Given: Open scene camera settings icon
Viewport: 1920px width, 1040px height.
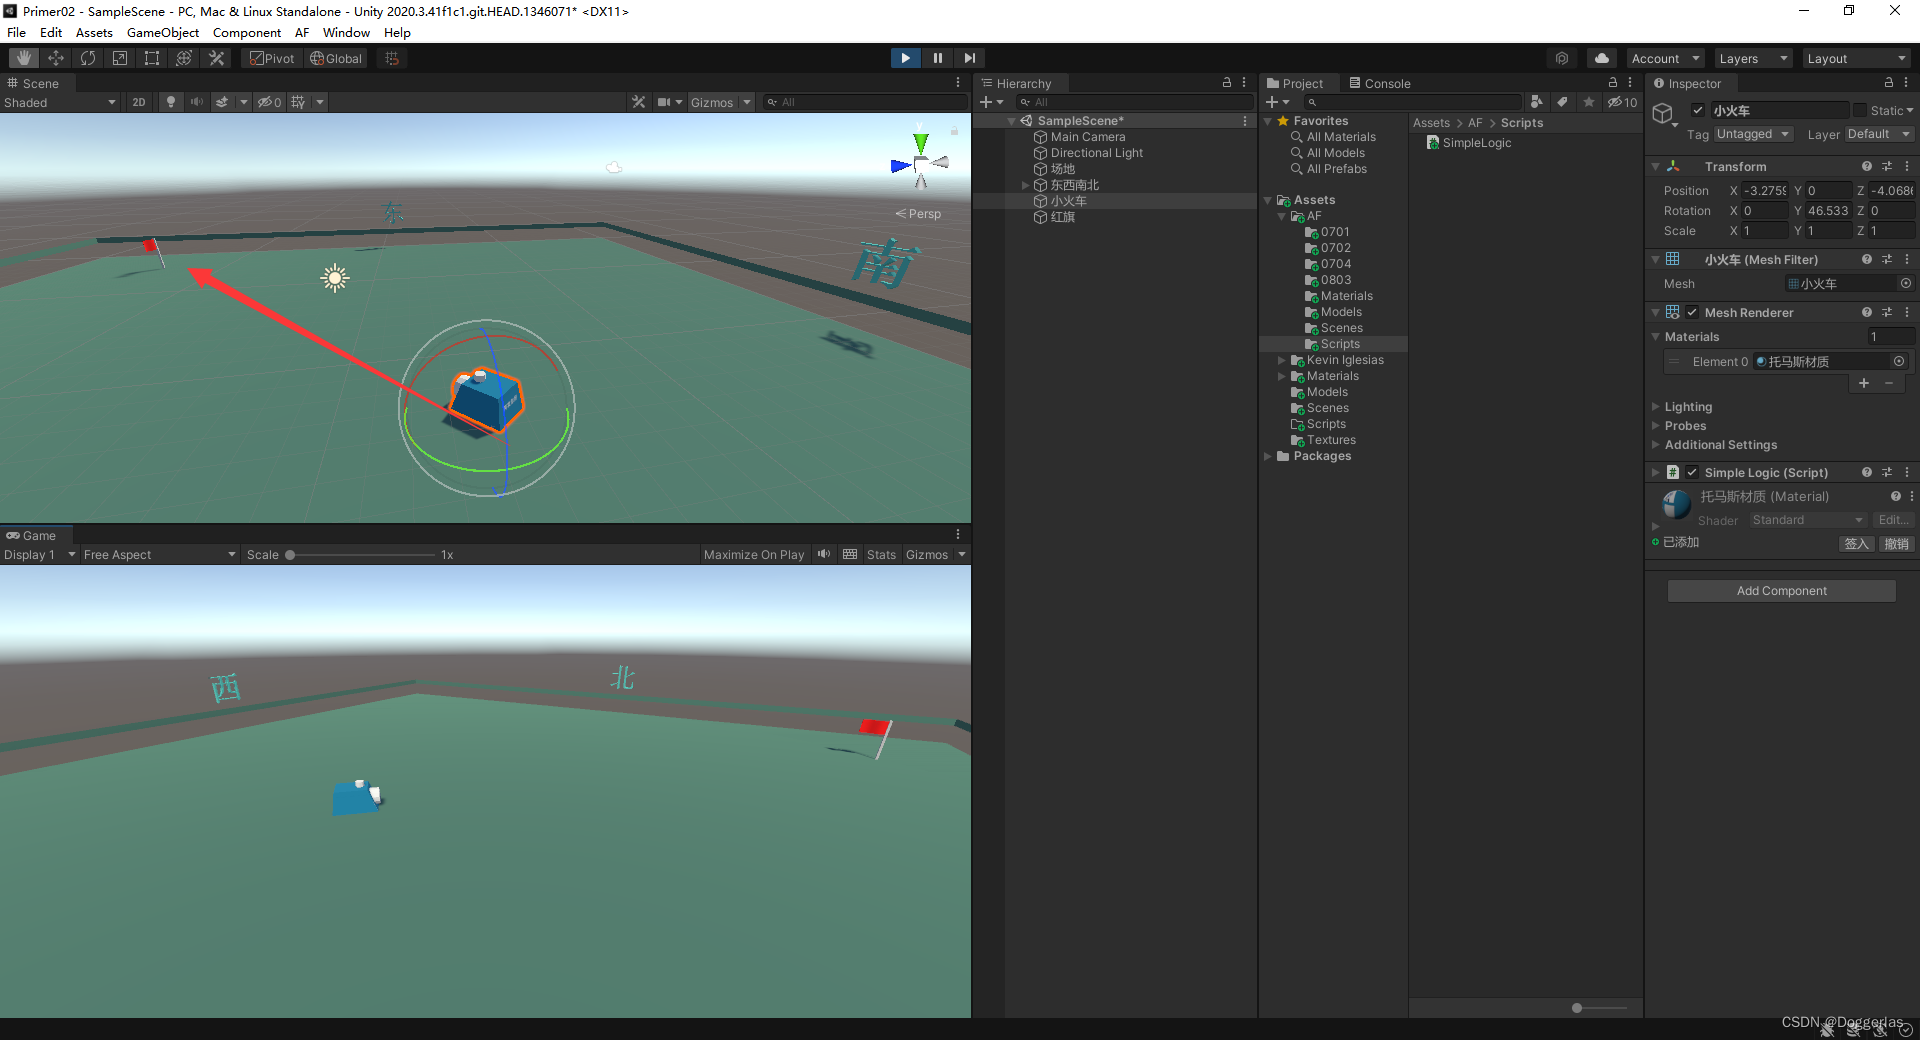Looking at the screenshot, I should coord(663,102).
